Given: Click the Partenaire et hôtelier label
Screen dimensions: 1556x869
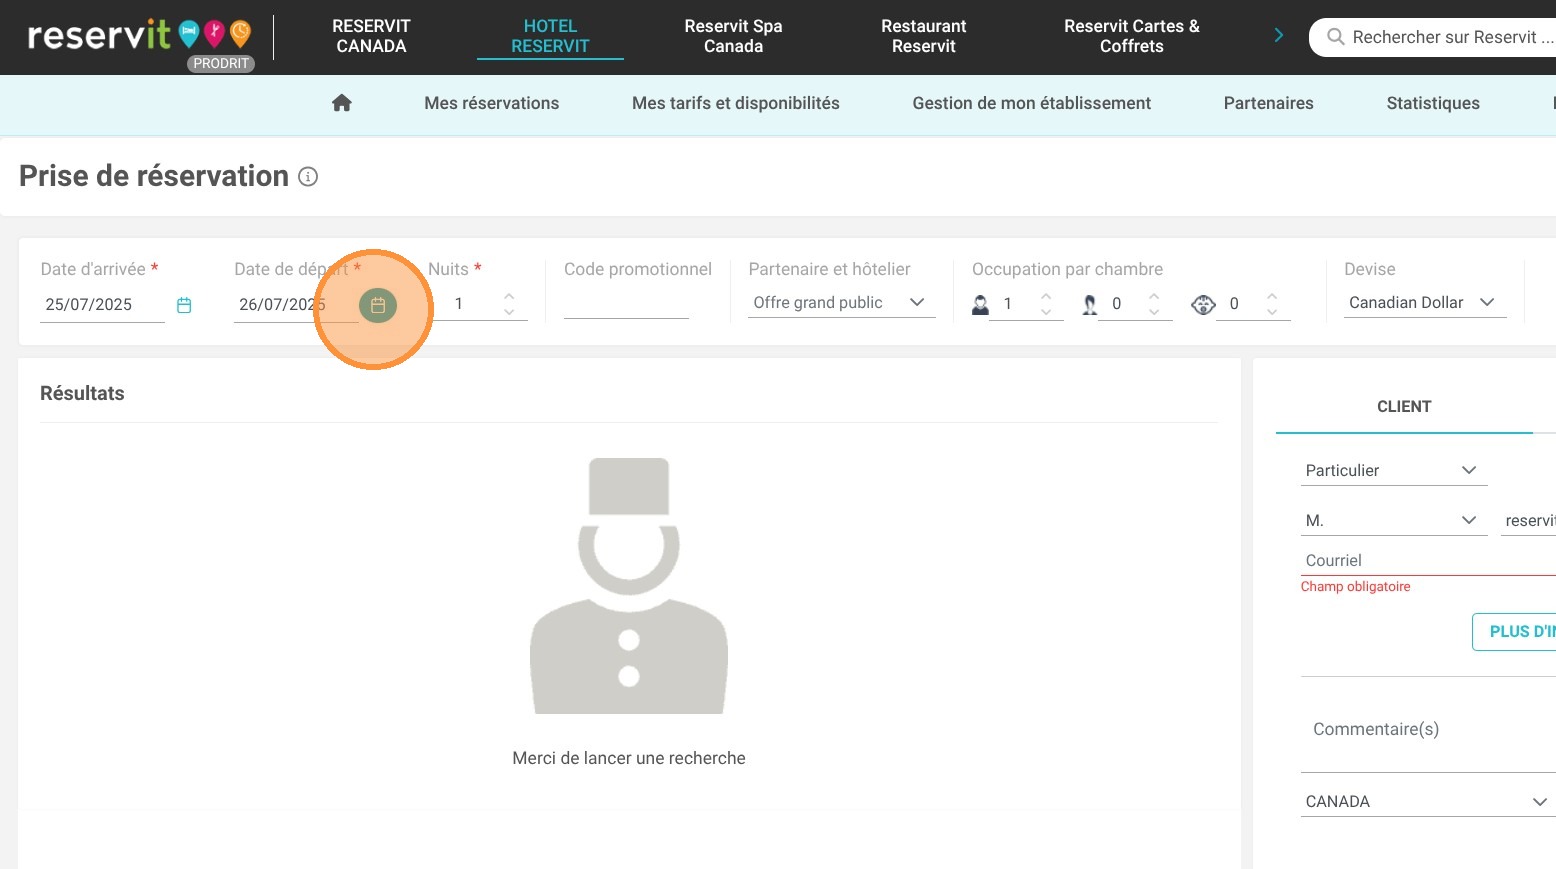Looking at the screenshot, I should pyautogui.click(x=829, y=269).
